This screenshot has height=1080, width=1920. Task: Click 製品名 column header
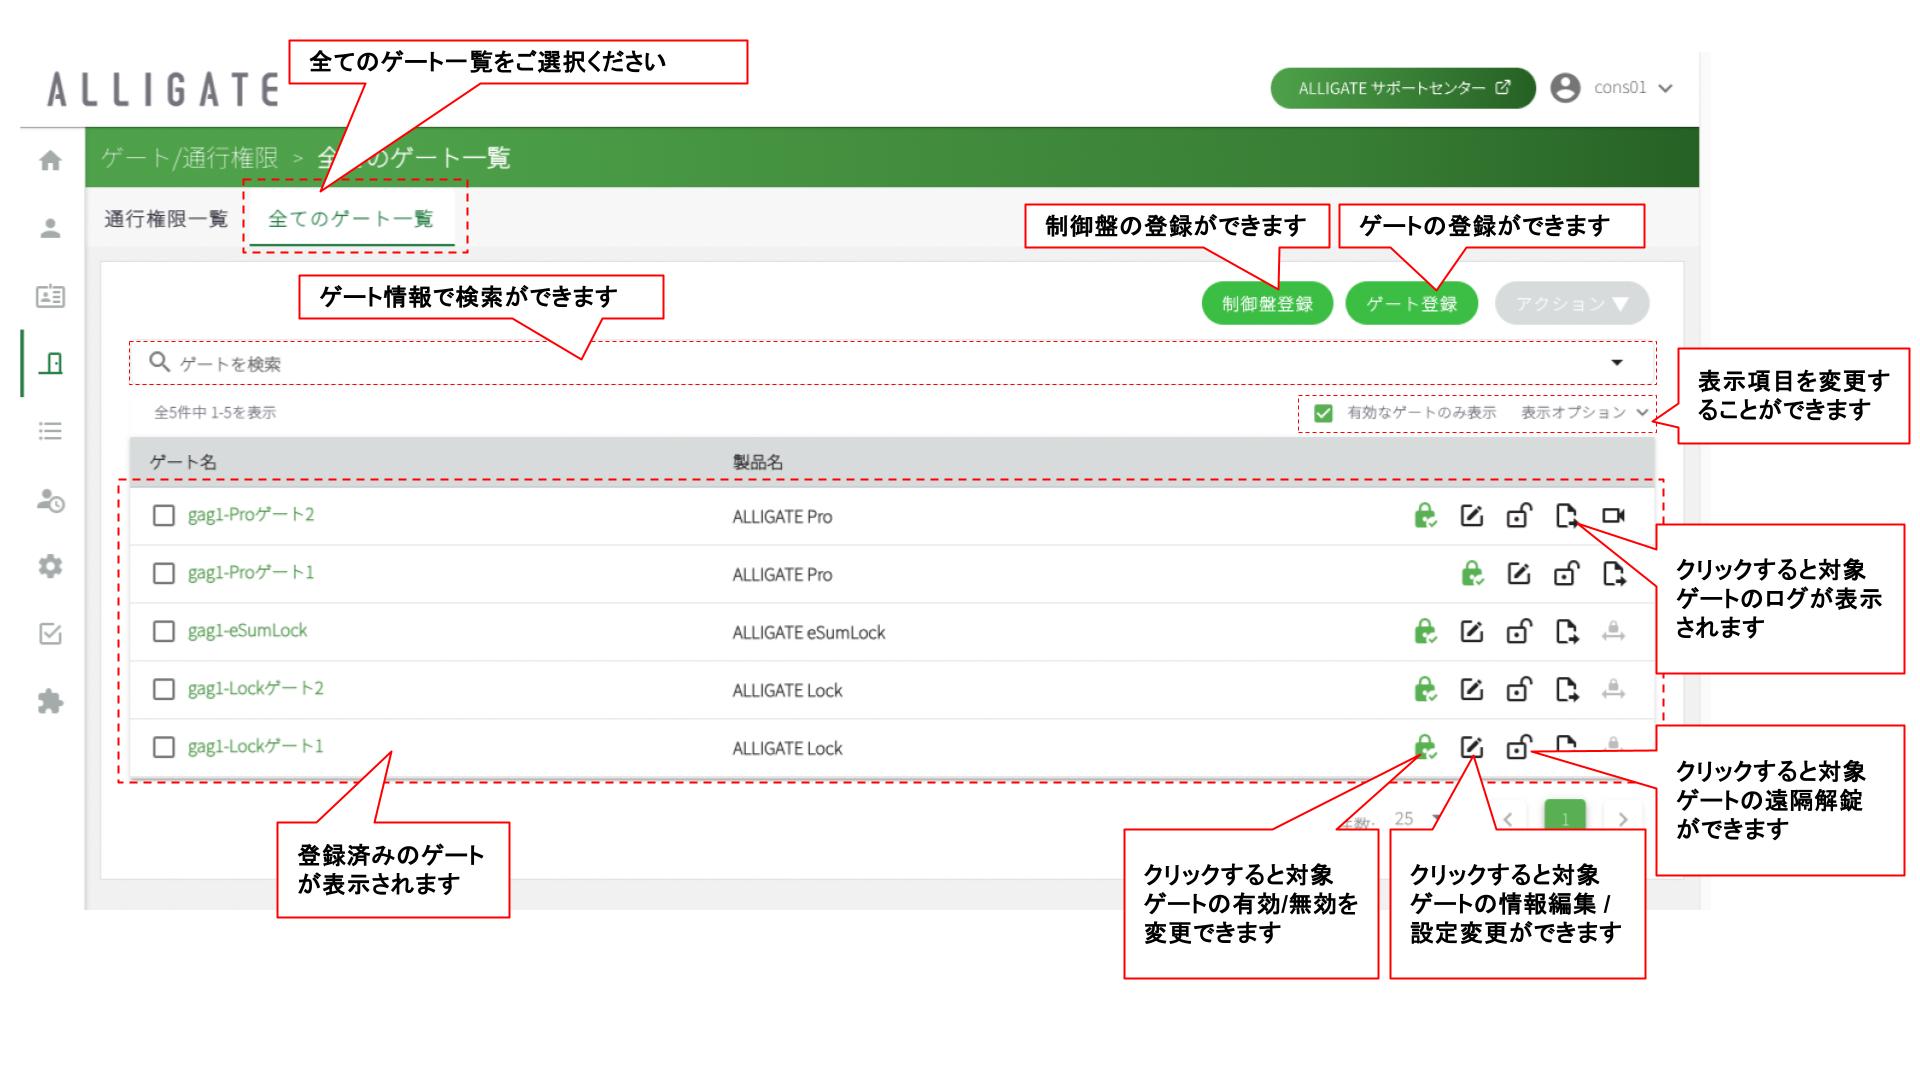pyautogui.click(x=758, y=462)
